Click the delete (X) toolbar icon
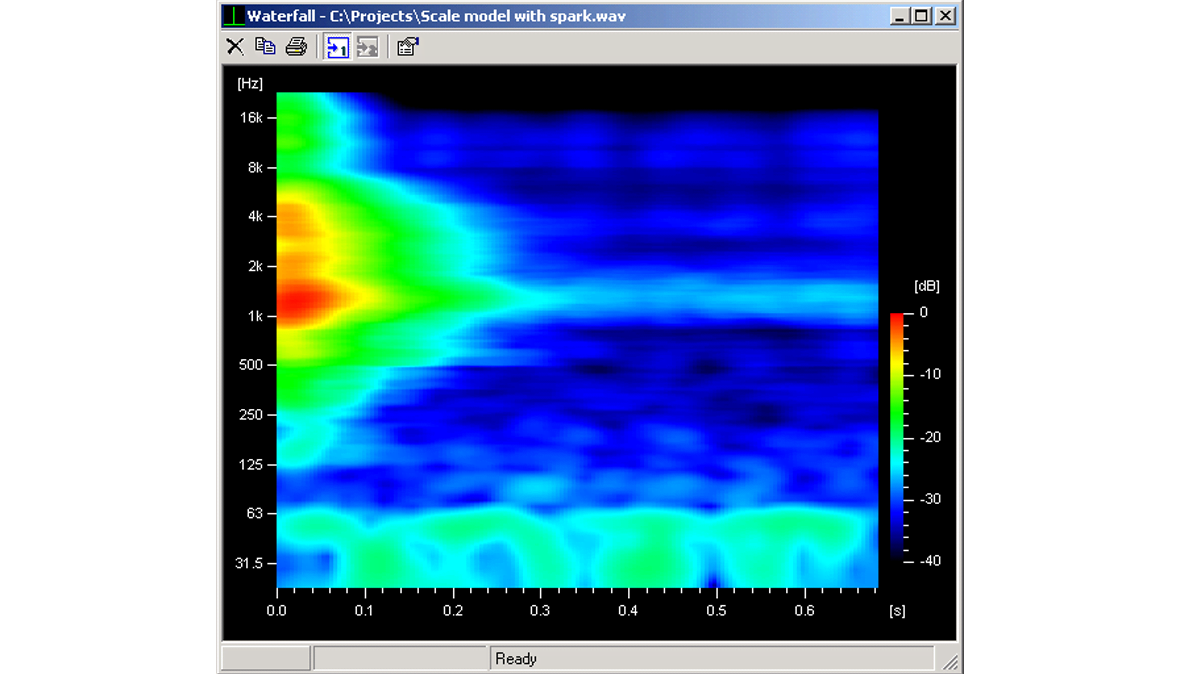 [235, 46]
